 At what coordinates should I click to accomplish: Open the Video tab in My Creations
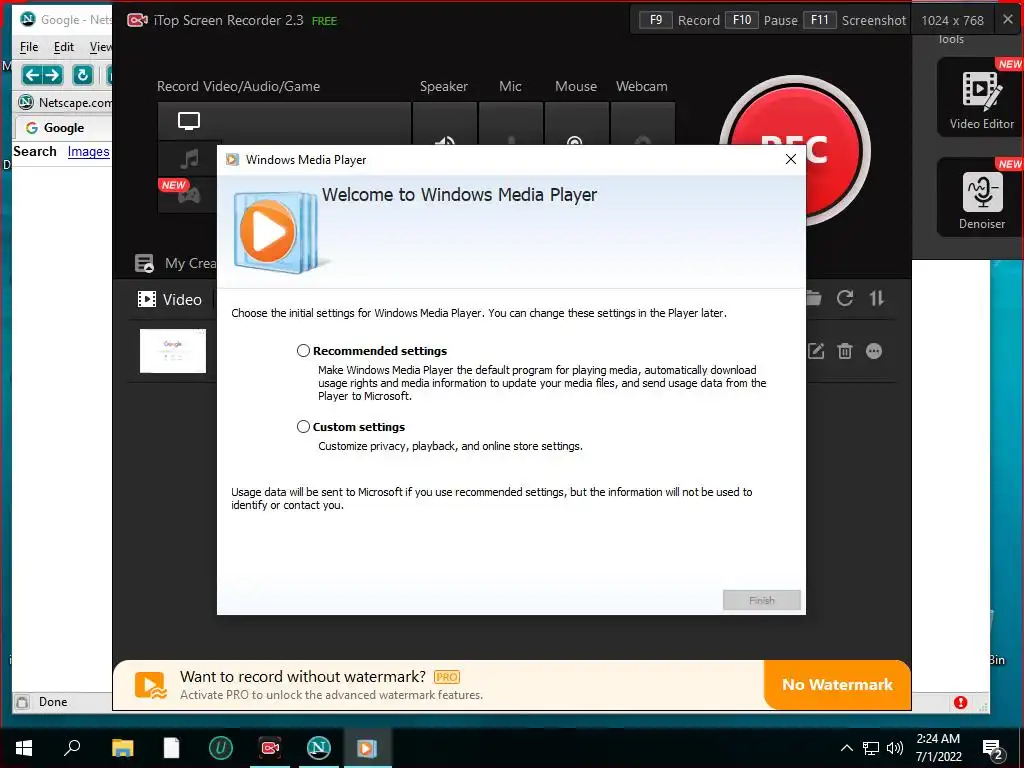(x=170, y=299)
